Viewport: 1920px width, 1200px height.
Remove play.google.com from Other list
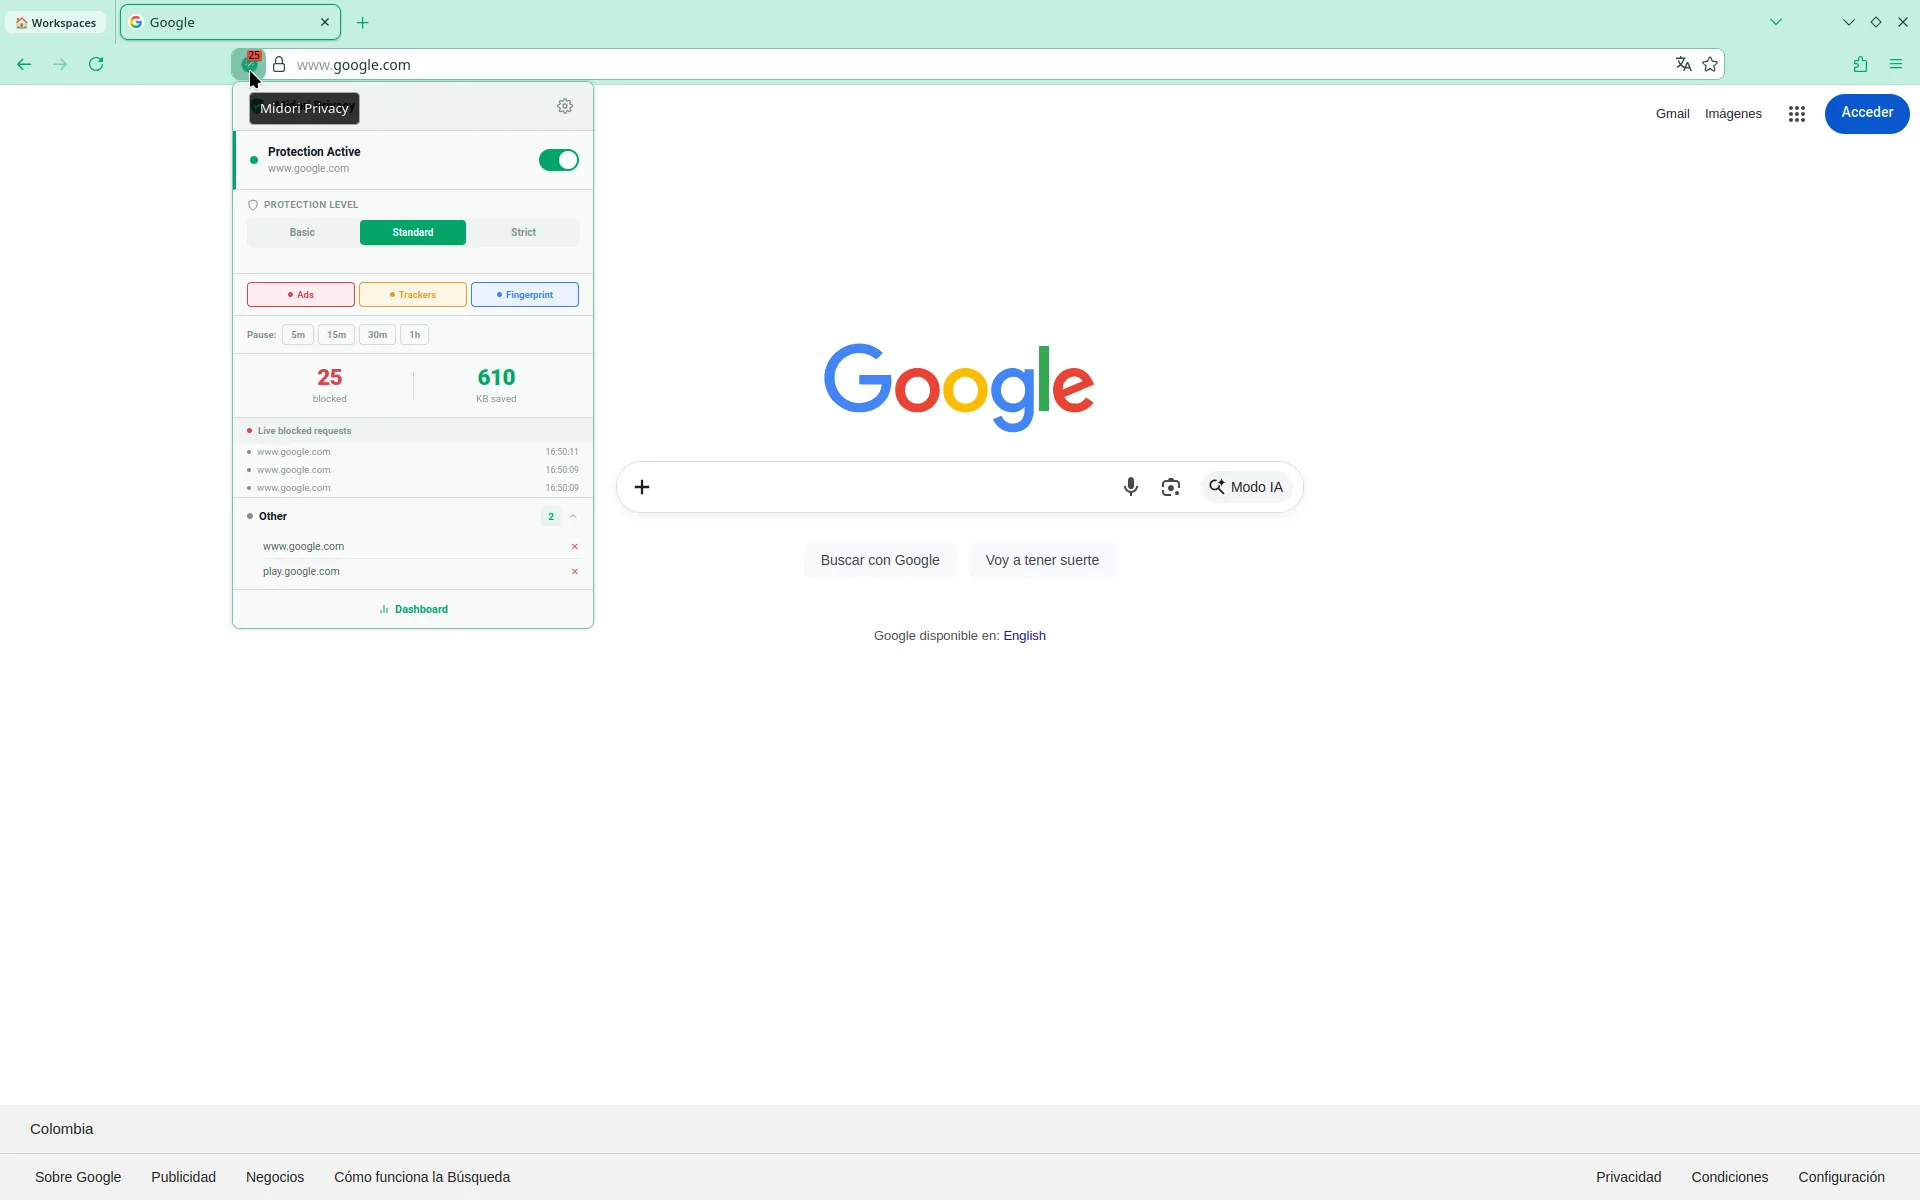click(x=575, y=571)
